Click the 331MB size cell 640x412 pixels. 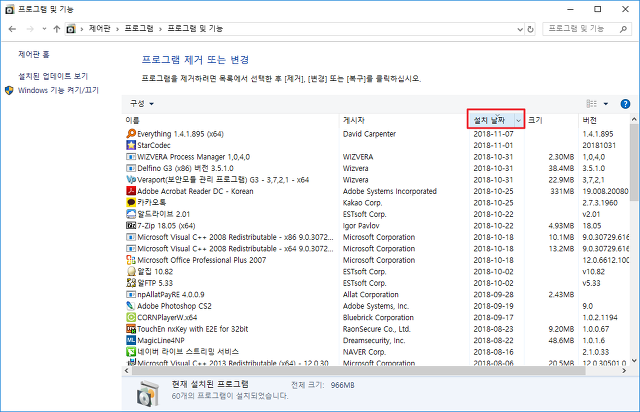point(562,191)
